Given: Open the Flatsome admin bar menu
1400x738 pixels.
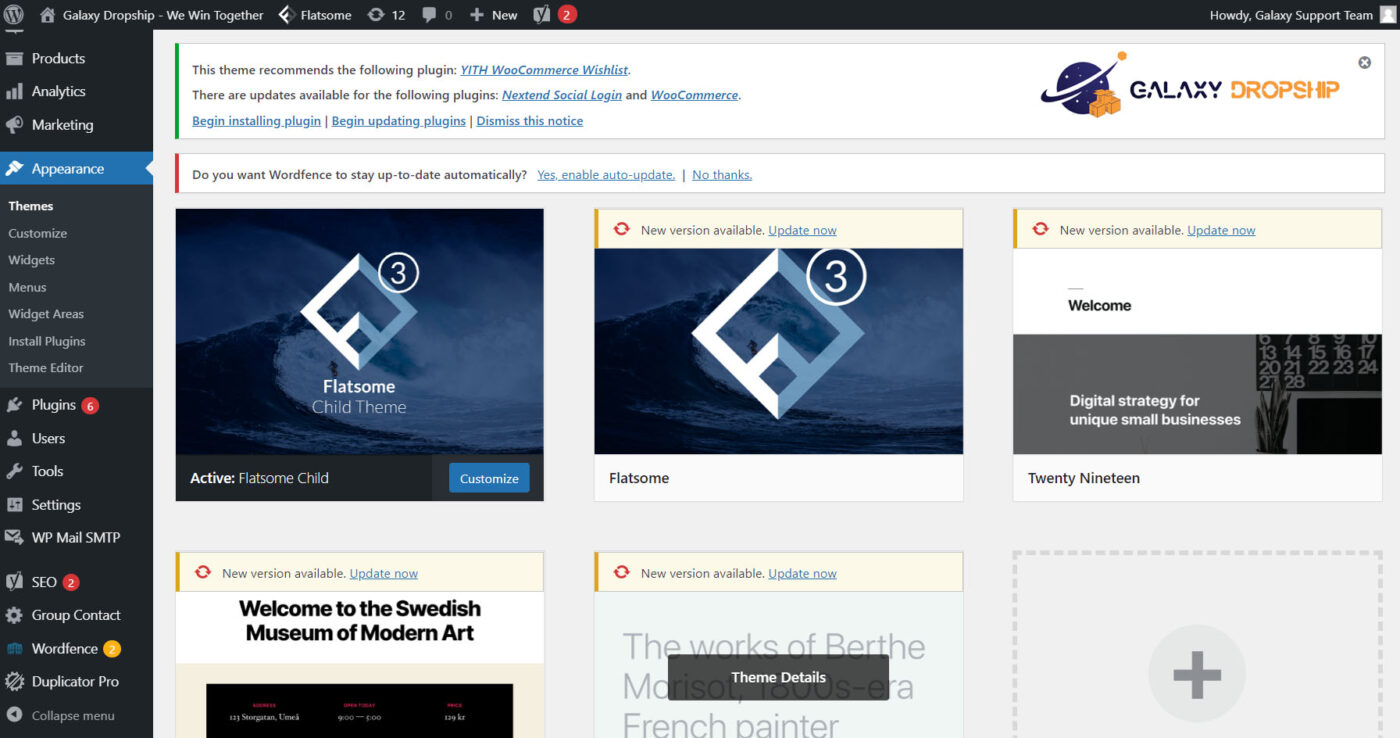Looking at the screenshot, I should pos(314,15).
